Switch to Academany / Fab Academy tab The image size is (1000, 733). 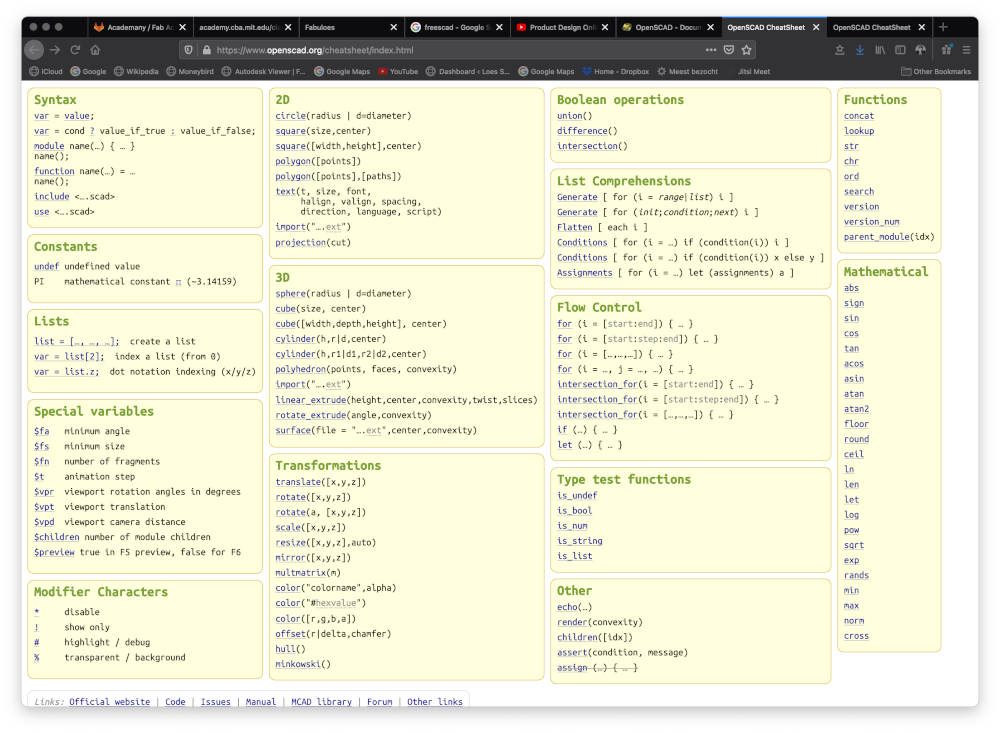pyautogui.click(x=140, y=27)
